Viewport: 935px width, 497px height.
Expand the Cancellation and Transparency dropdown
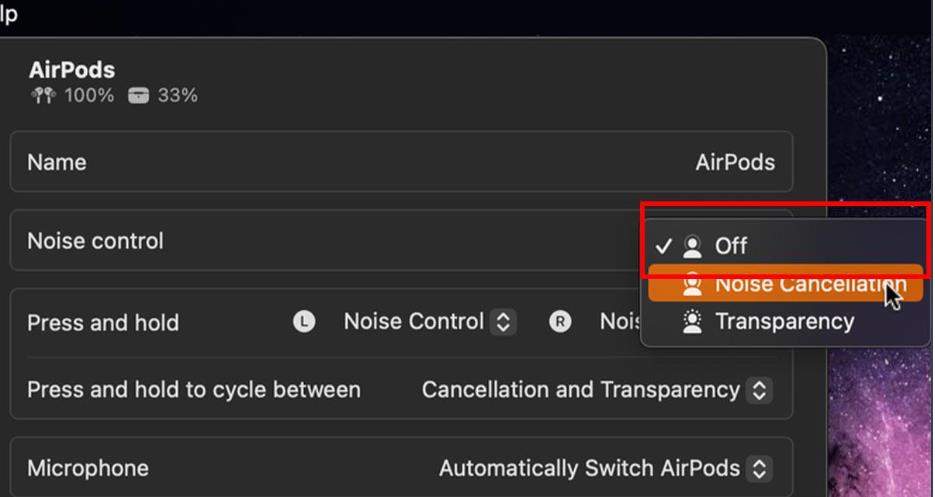tap(596, 390)
